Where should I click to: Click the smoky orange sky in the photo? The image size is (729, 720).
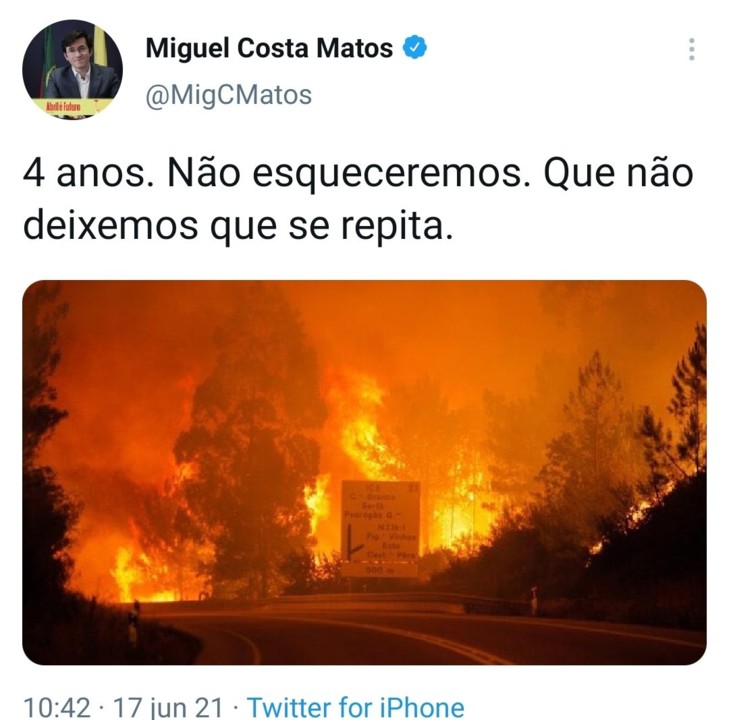(418, 325)
